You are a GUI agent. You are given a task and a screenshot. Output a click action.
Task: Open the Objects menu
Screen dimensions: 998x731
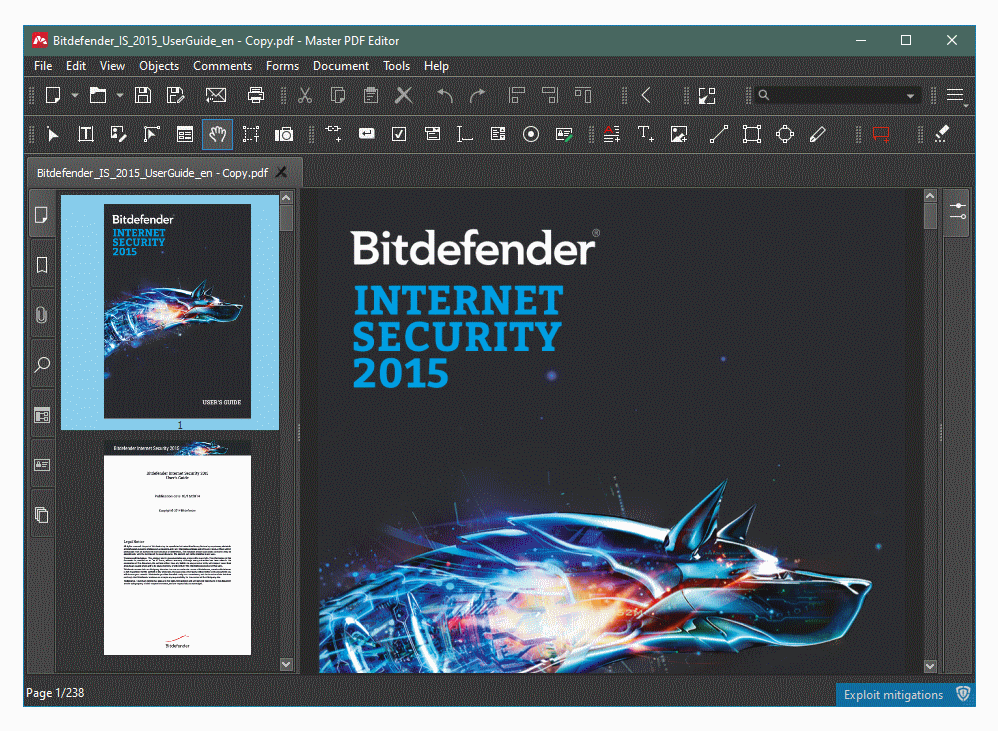(x=159, y=66)
